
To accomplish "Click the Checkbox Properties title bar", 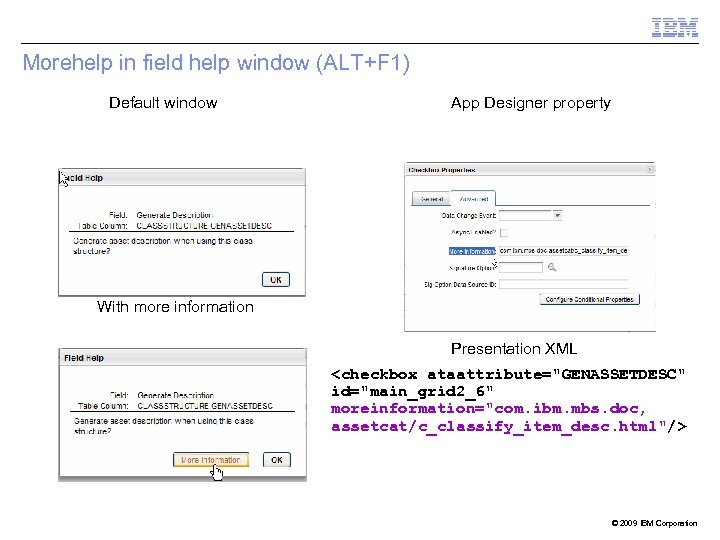I will [x=529, y=169].
